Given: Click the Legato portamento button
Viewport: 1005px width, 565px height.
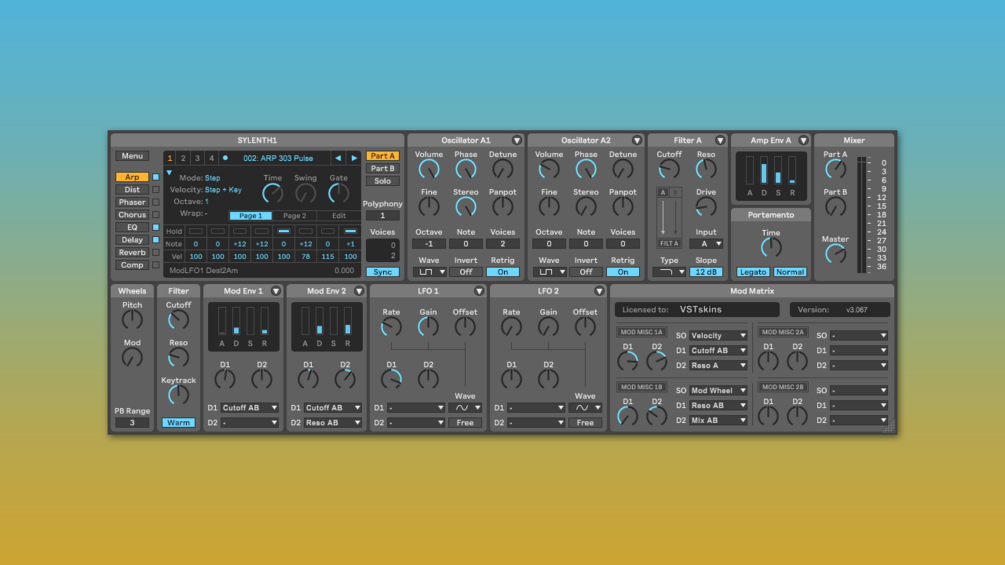Looking at the screenshot, I should 752,272.
